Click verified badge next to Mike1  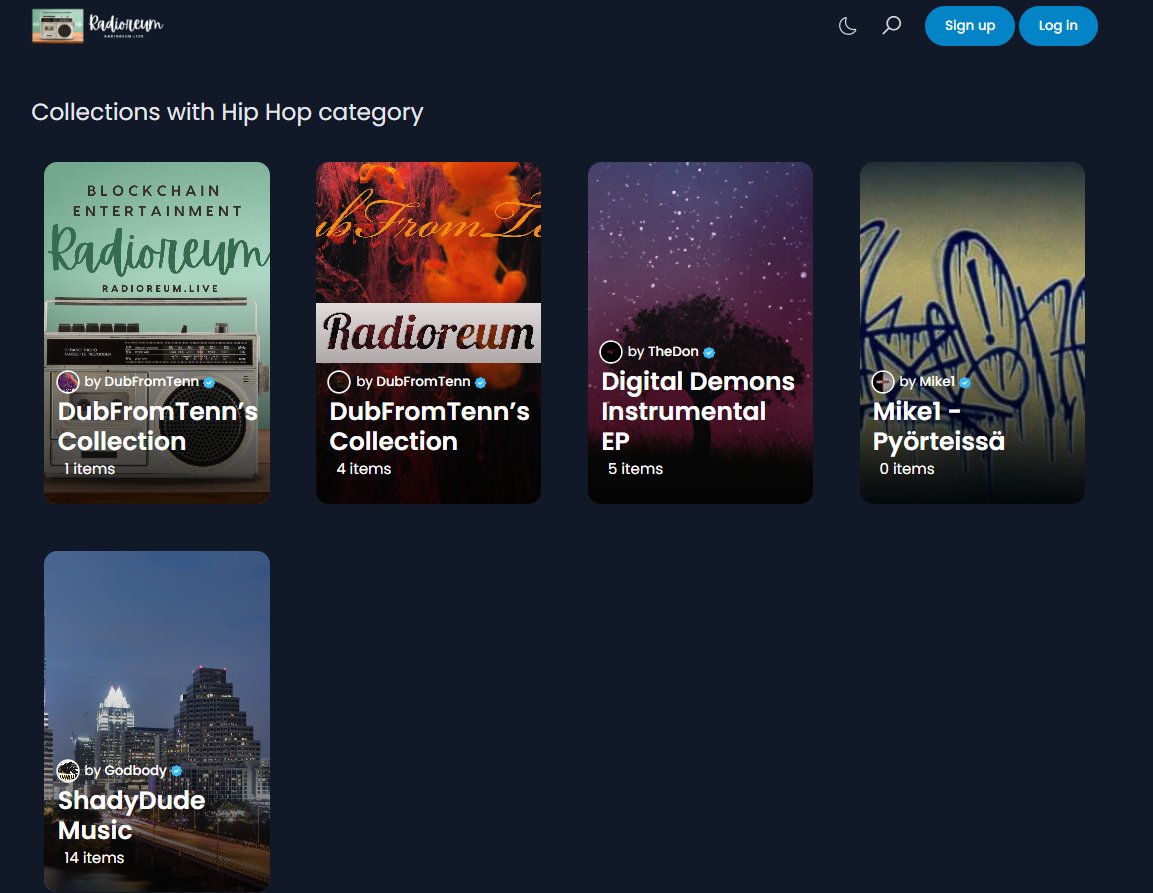[965, 383]
